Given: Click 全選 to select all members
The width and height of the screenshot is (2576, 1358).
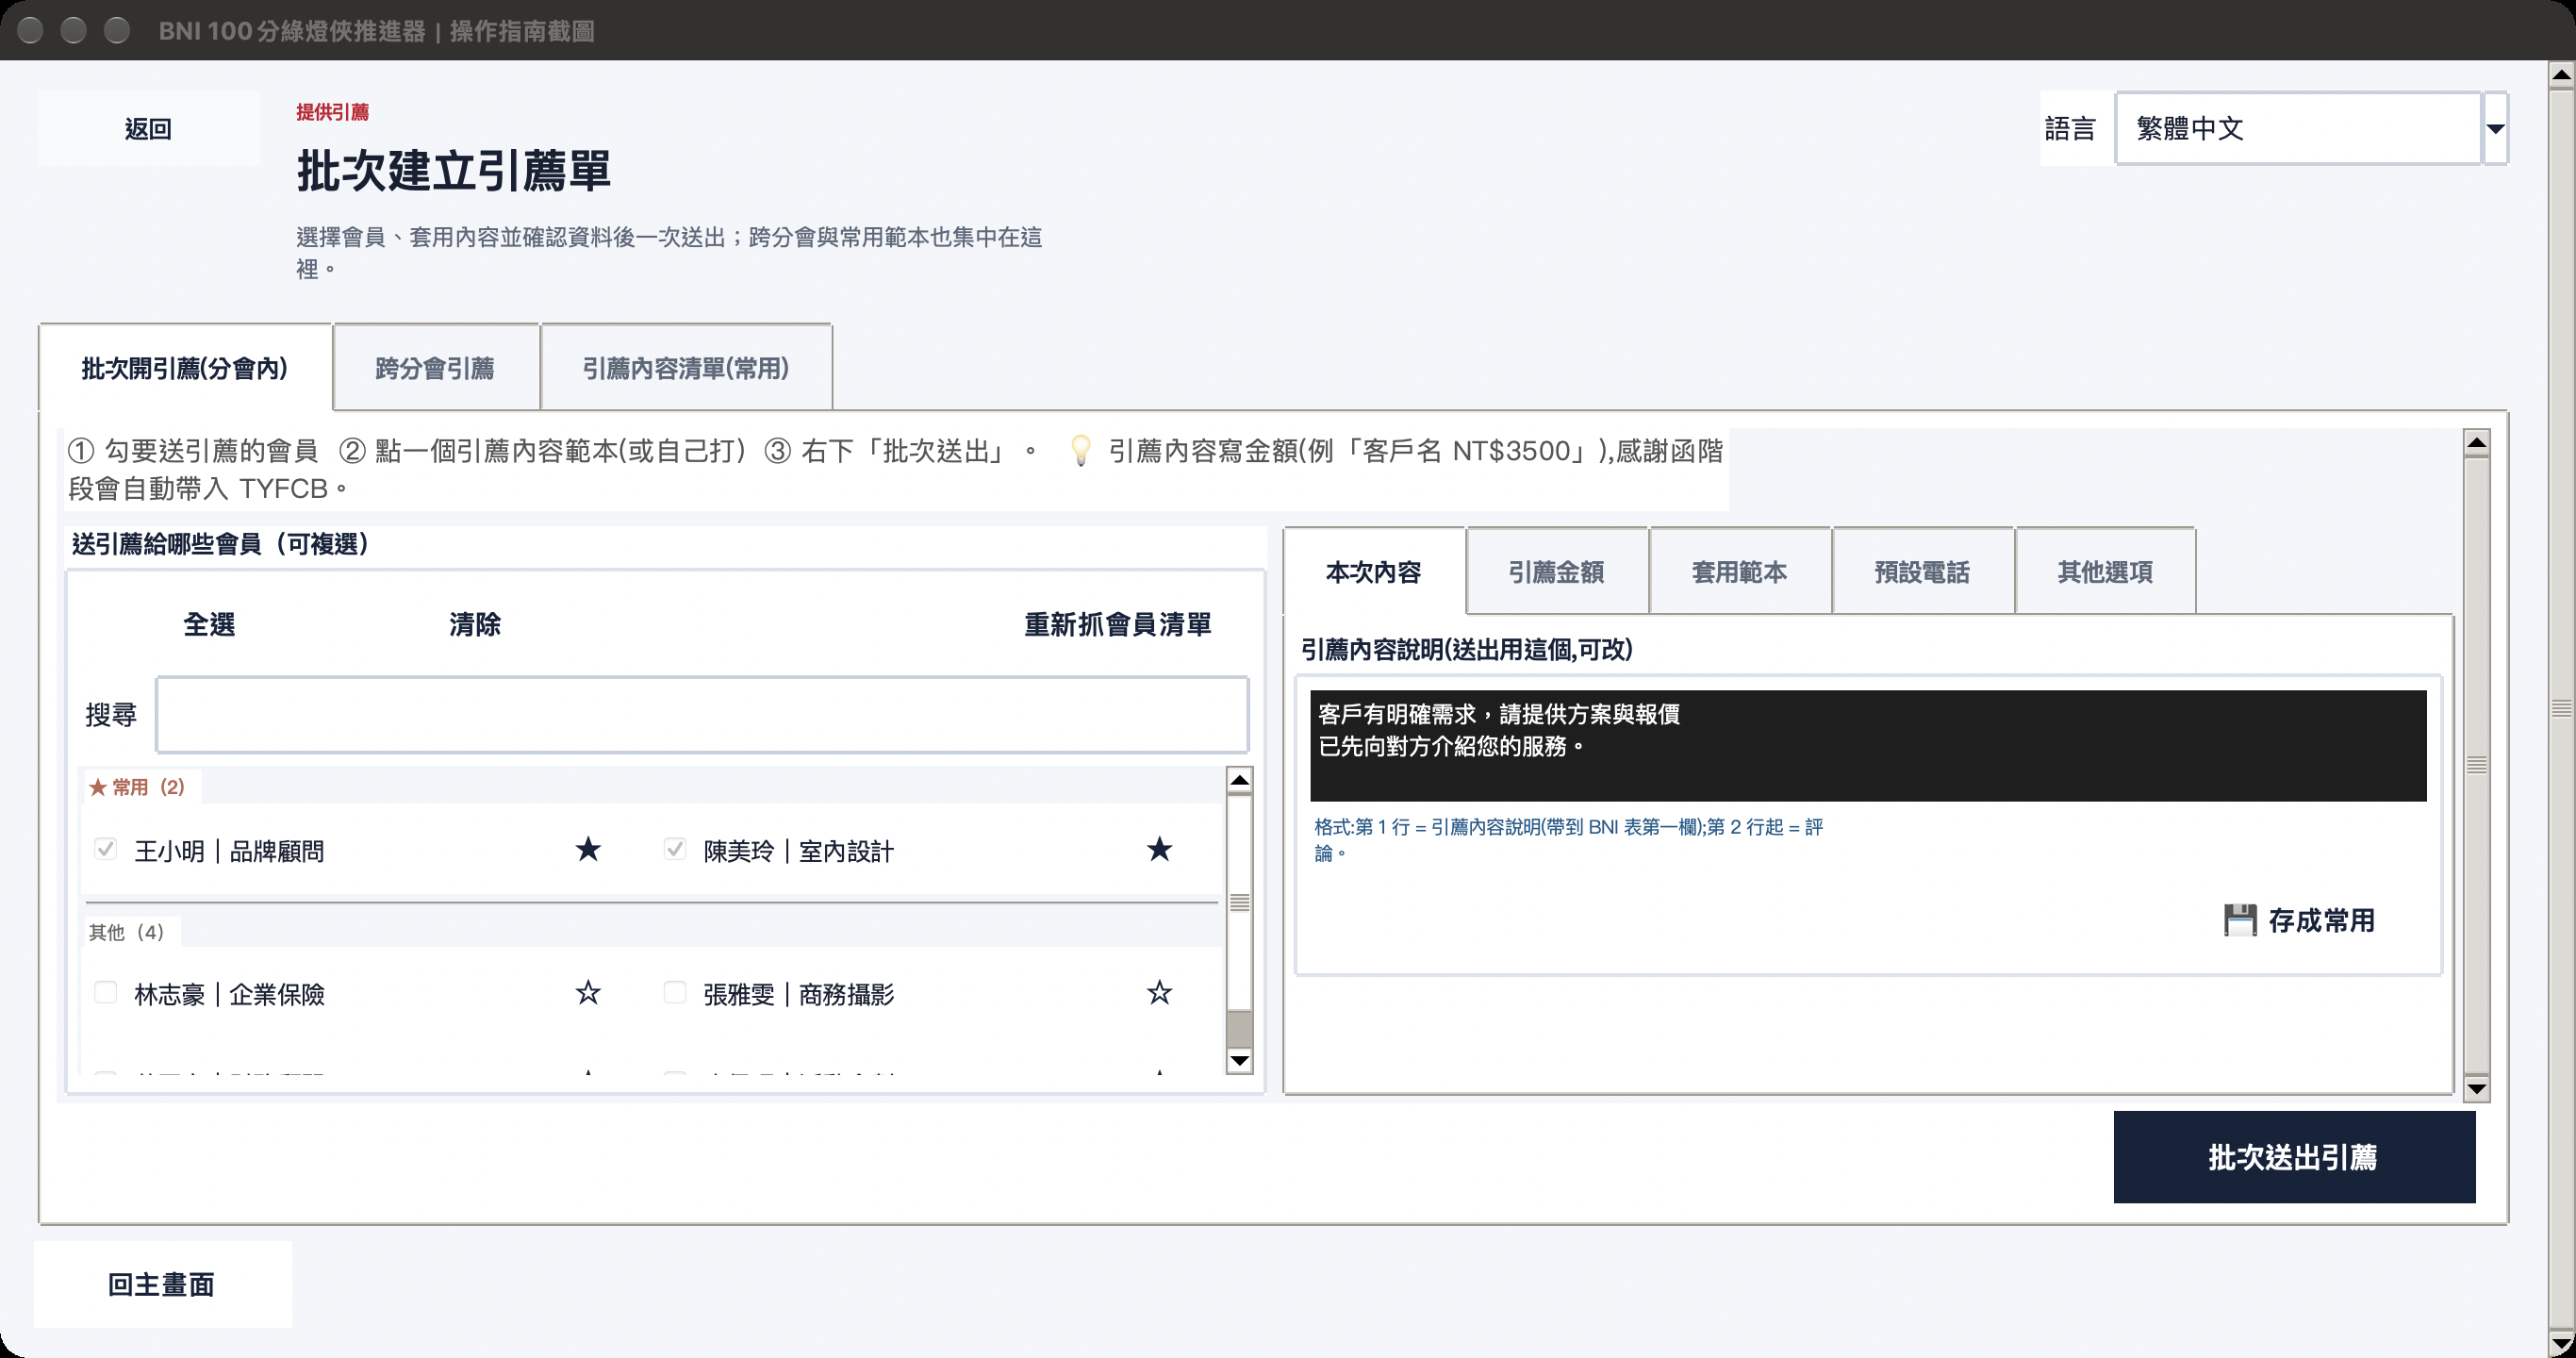Looking at the screenshot, I should pos(209,624).
